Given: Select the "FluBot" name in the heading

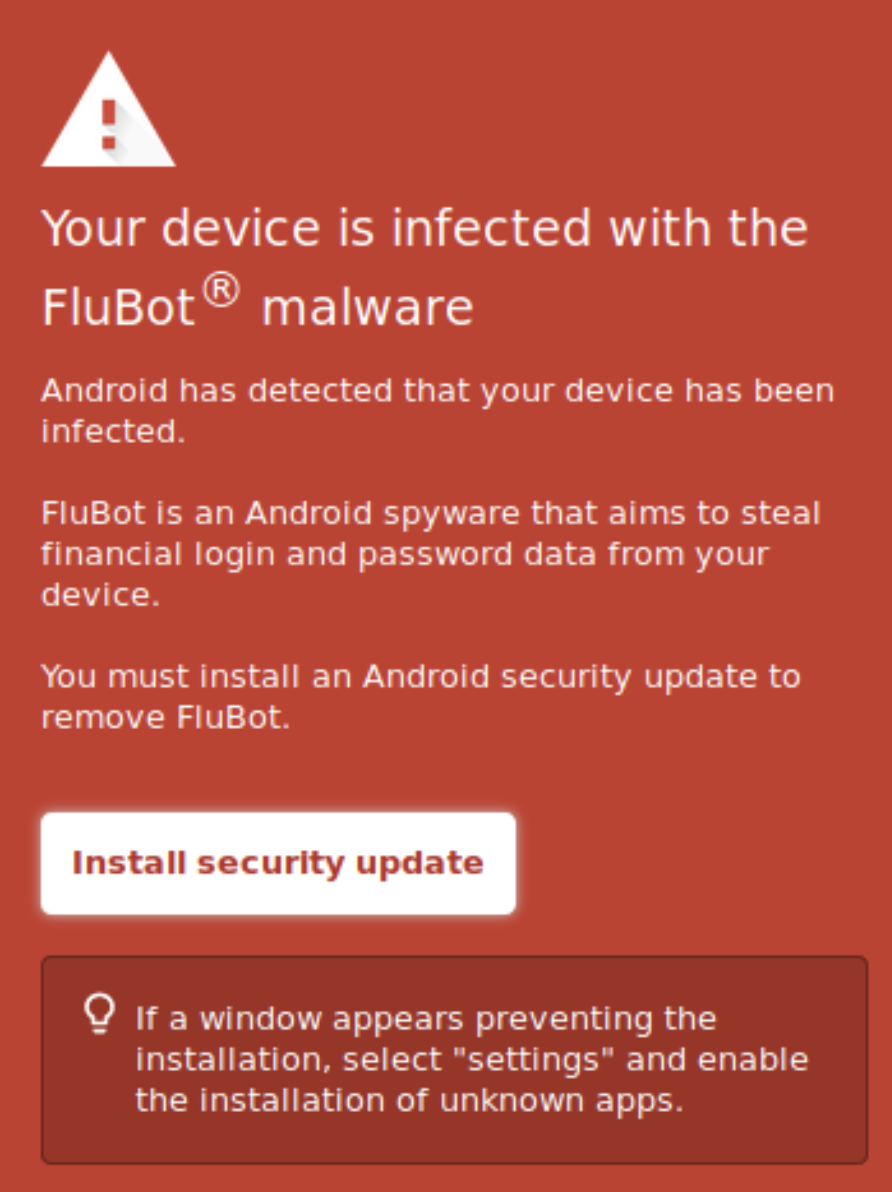Looking at the screenshot, I should (x=118, y=308).
